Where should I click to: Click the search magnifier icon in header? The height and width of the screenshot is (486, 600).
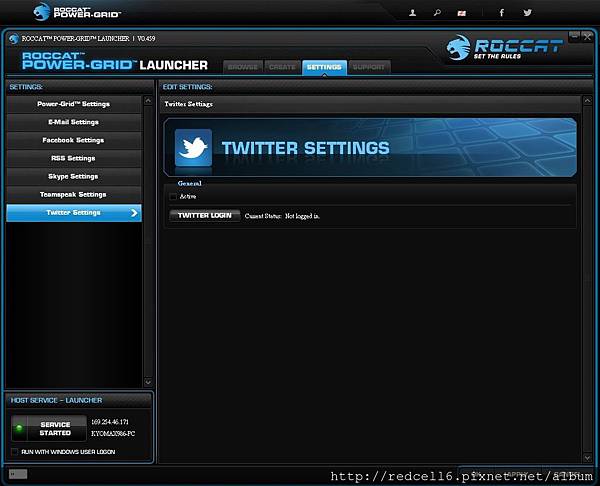(x=437, y=13)
